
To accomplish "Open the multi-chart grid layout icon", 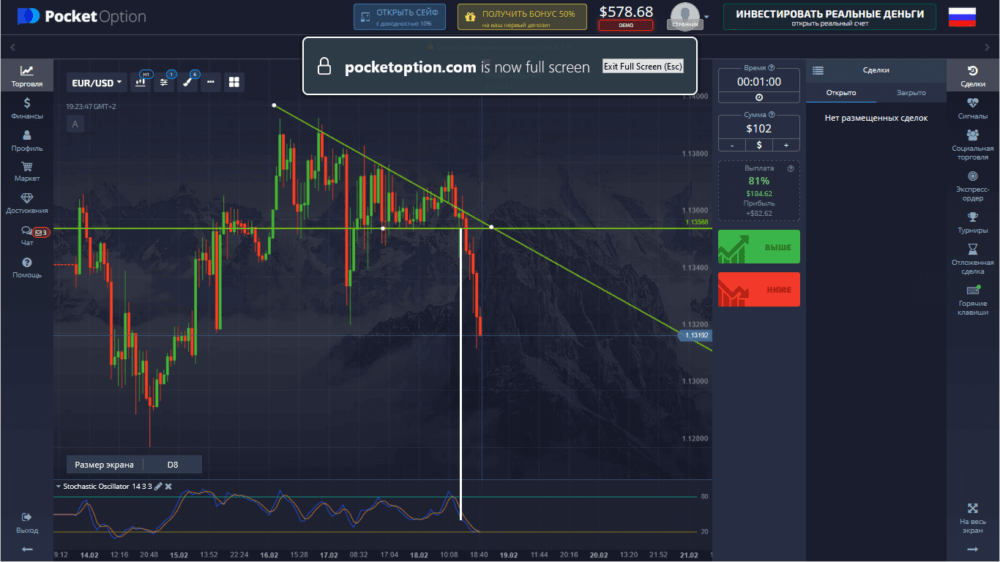I will (234, 82).
